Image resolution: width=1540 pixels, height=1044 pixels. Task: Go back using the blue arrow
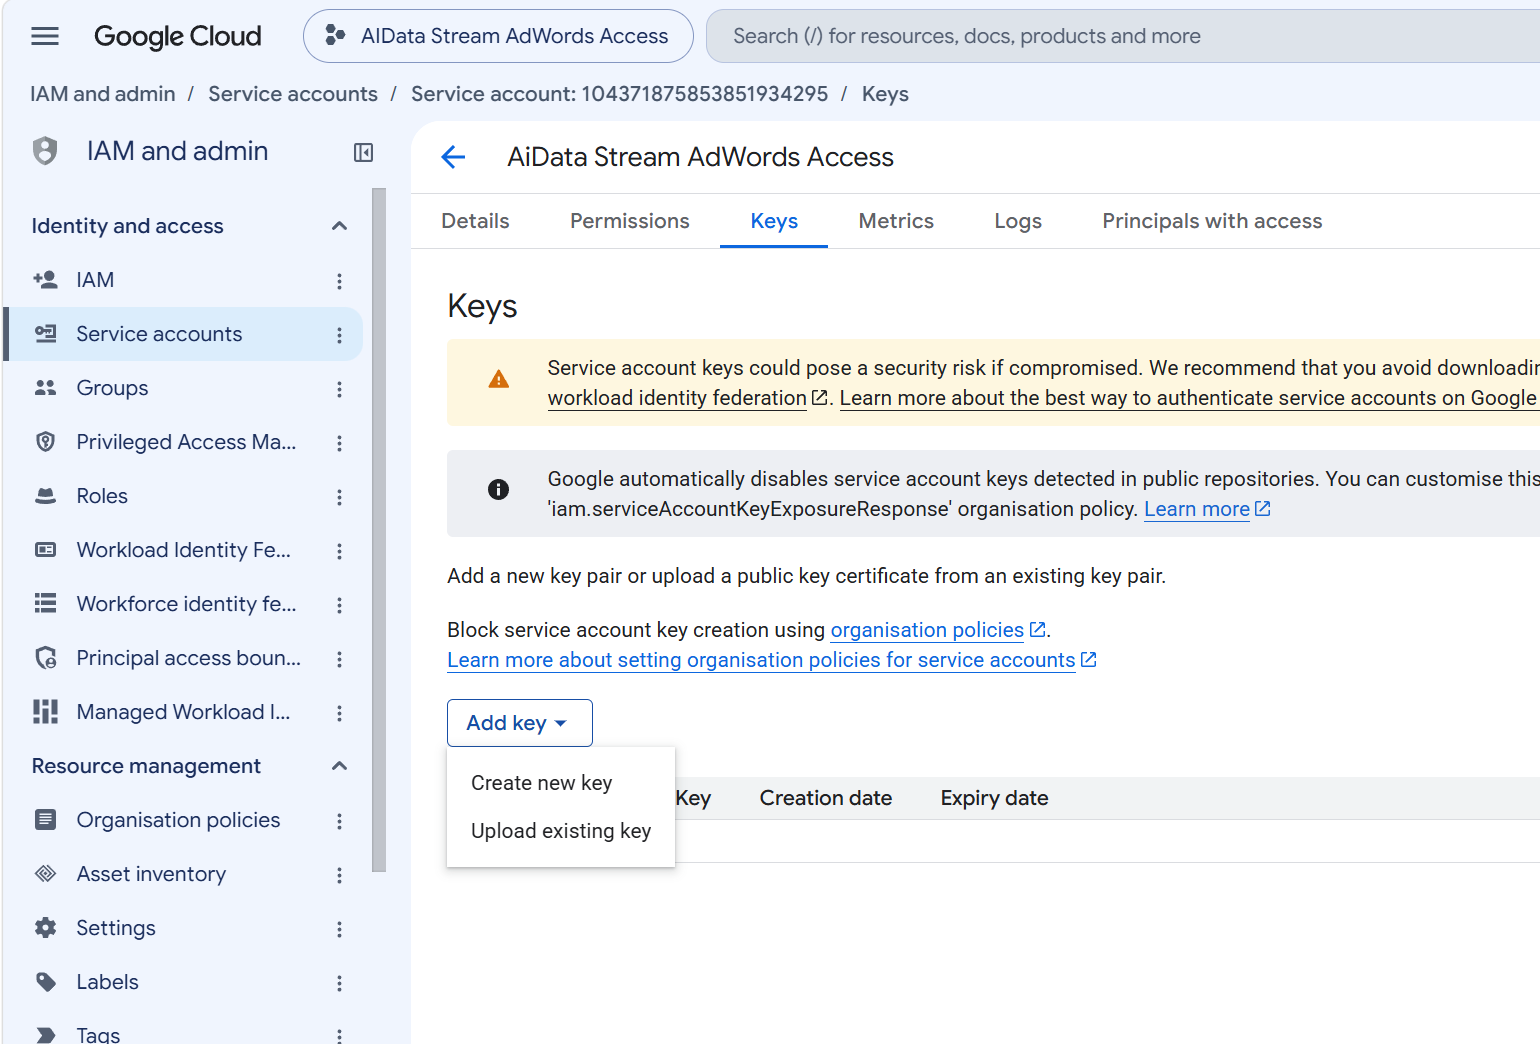coord(454,157)
